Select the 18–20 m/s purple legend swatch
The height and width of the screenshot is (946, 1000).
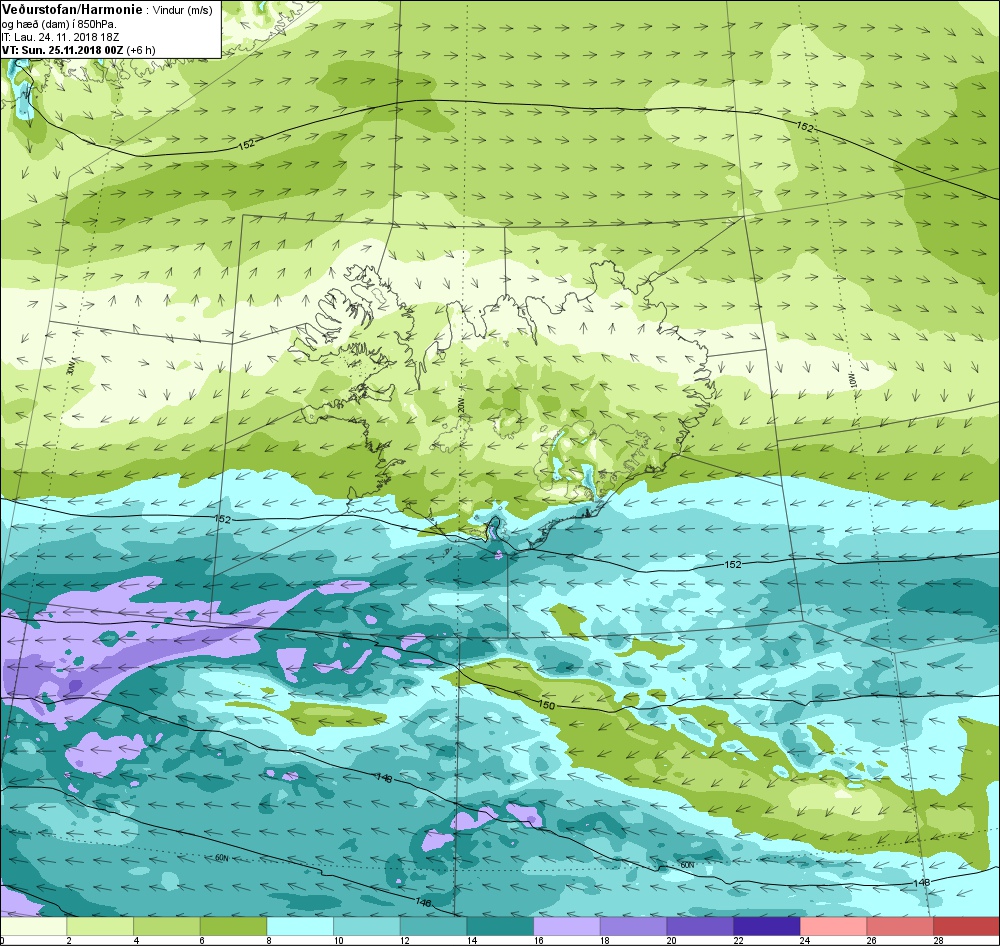633,926
